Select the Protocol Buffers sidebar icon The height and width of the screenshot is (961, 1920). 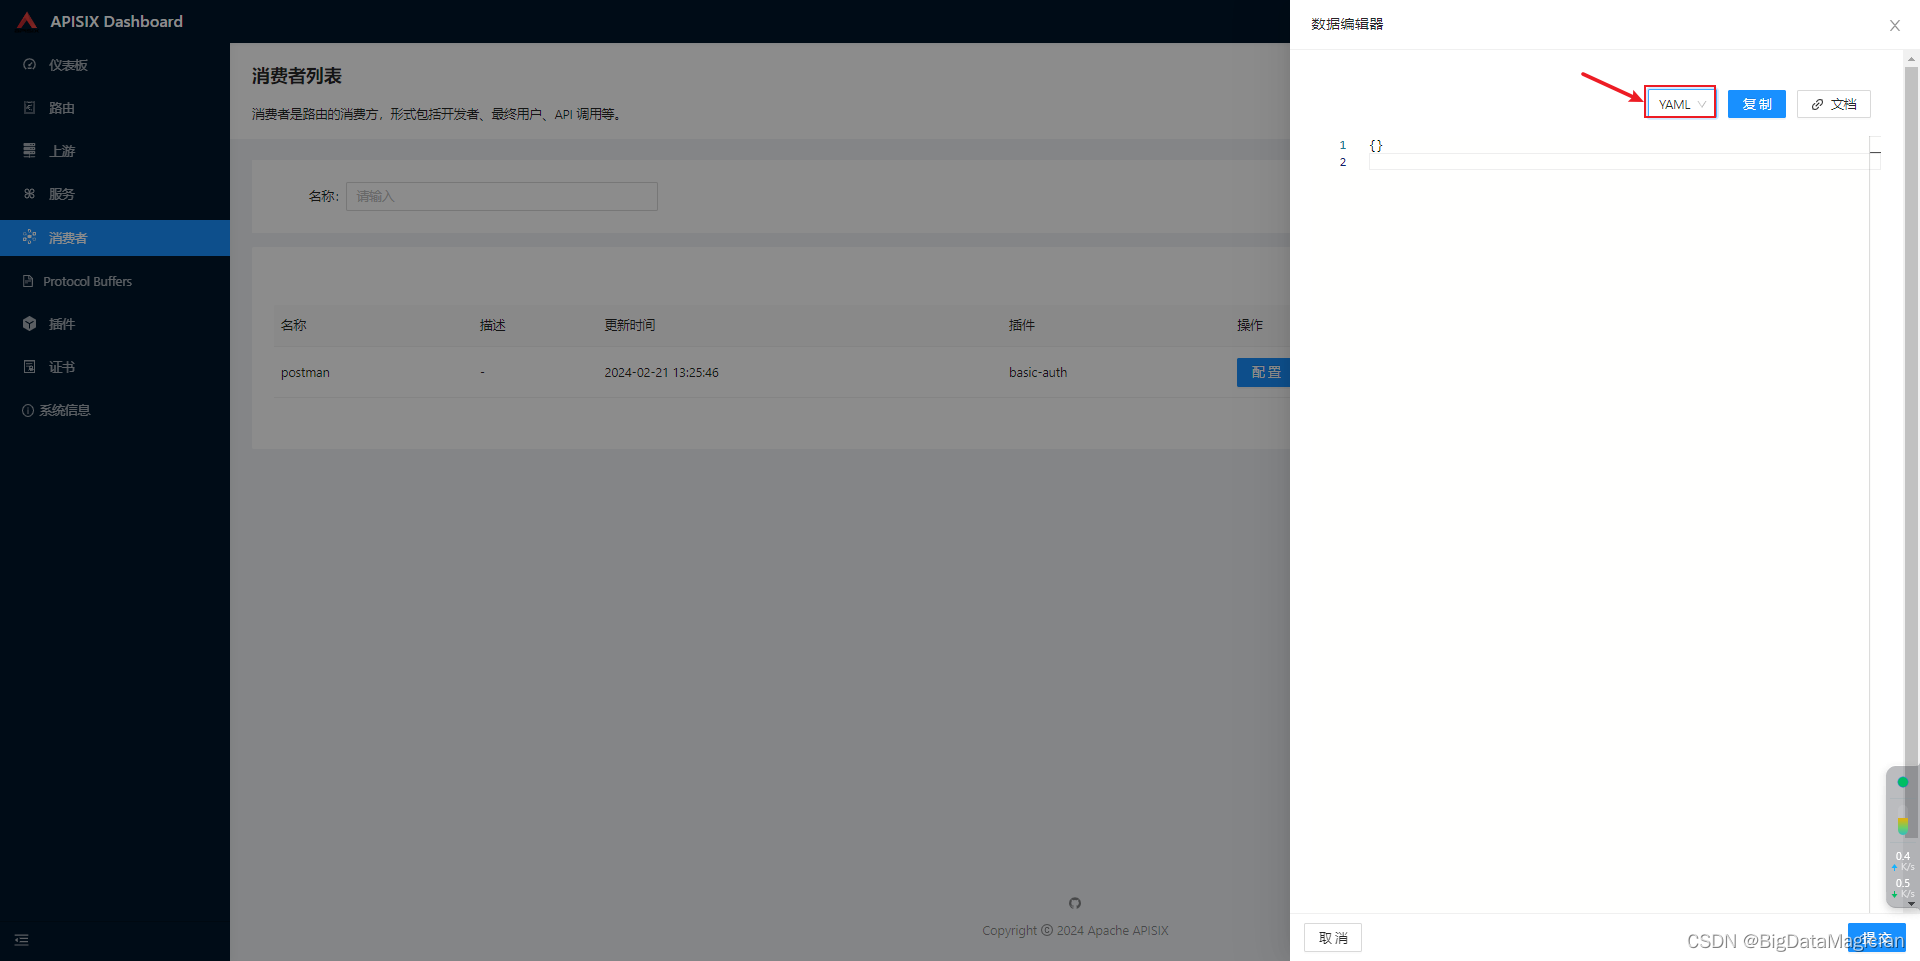[x=28, y=280]
